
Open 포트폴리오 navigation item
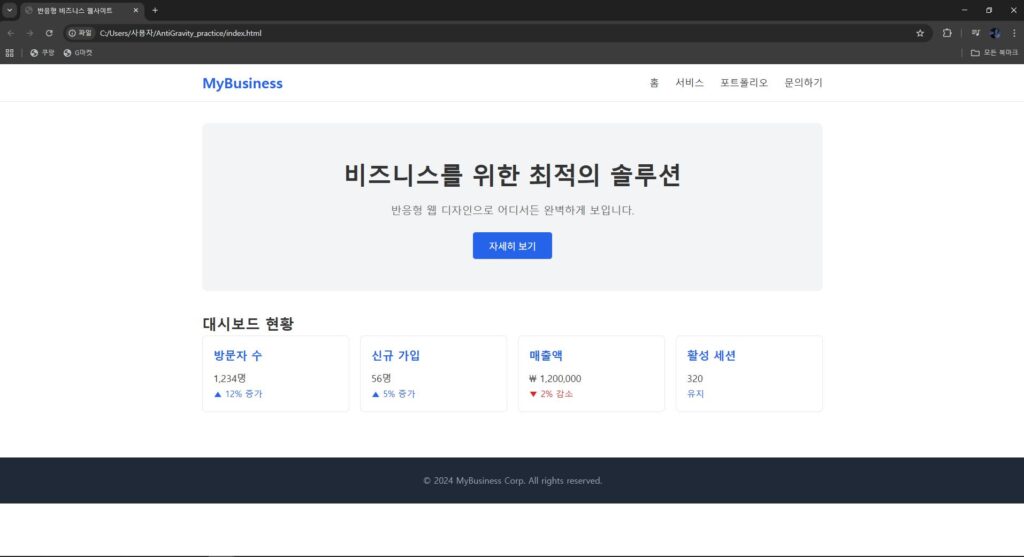coord(744,83)
